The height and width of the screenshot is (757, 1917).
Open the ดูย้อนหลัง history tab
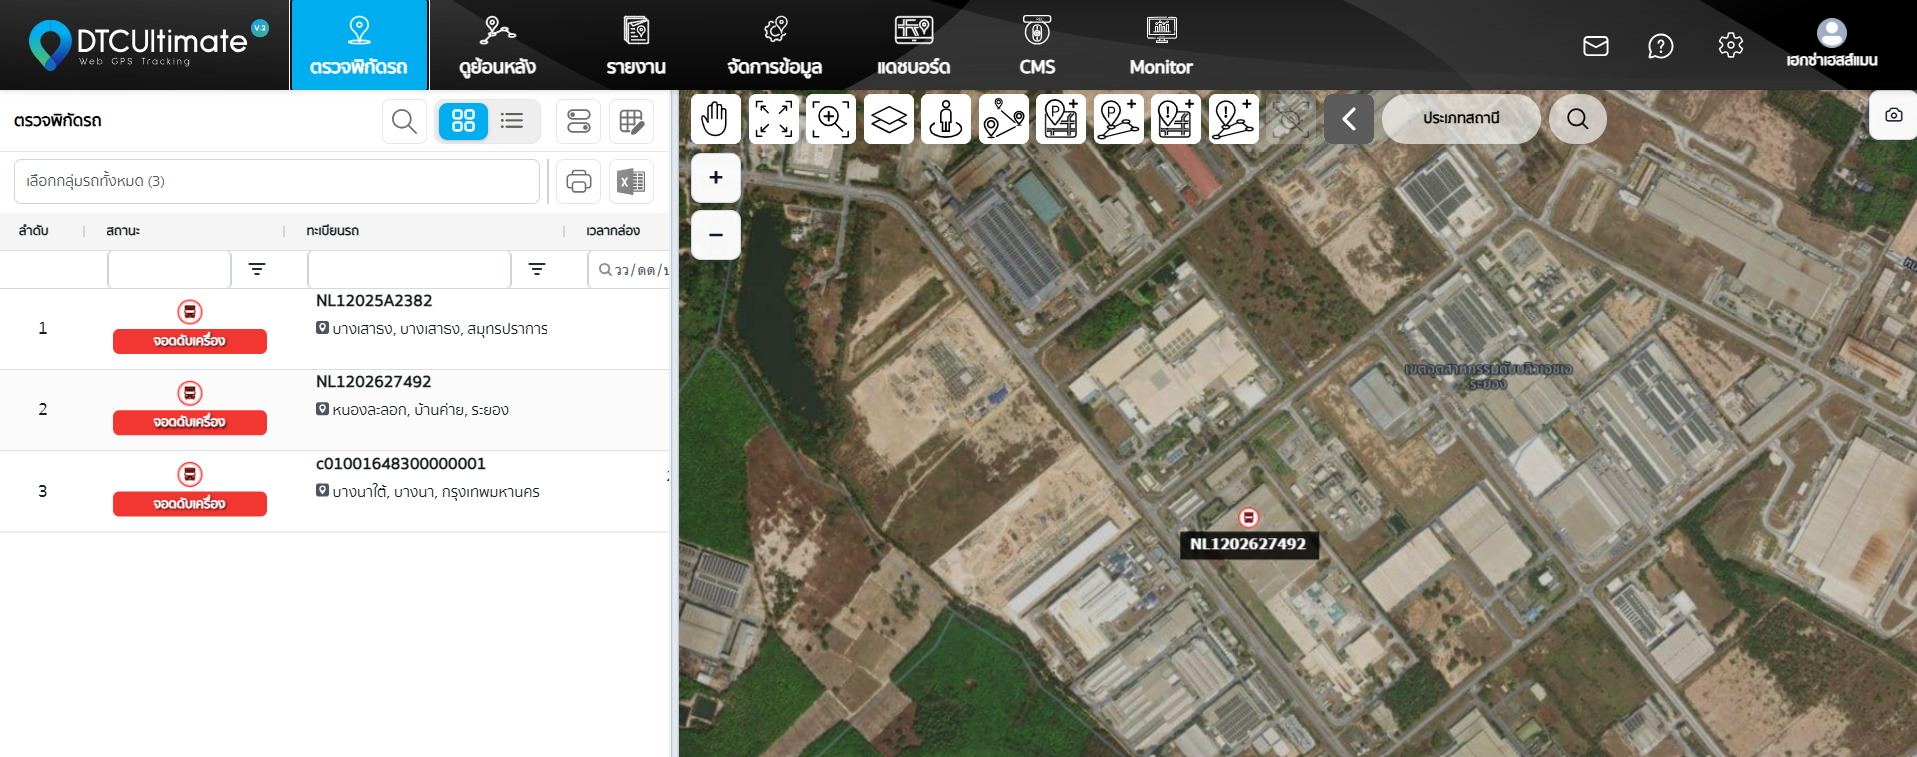pyautogui.click(x=497, y=45)
